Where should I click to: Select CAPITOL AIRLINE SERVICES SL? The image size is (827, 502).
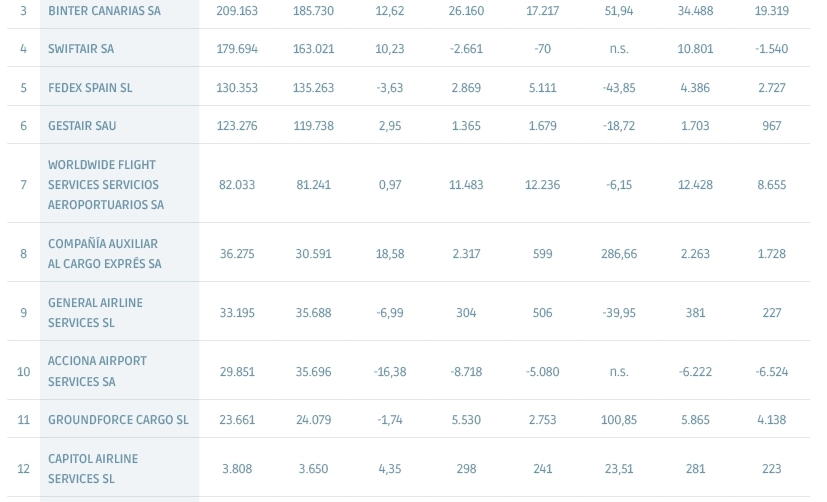[x=93, y=469]
